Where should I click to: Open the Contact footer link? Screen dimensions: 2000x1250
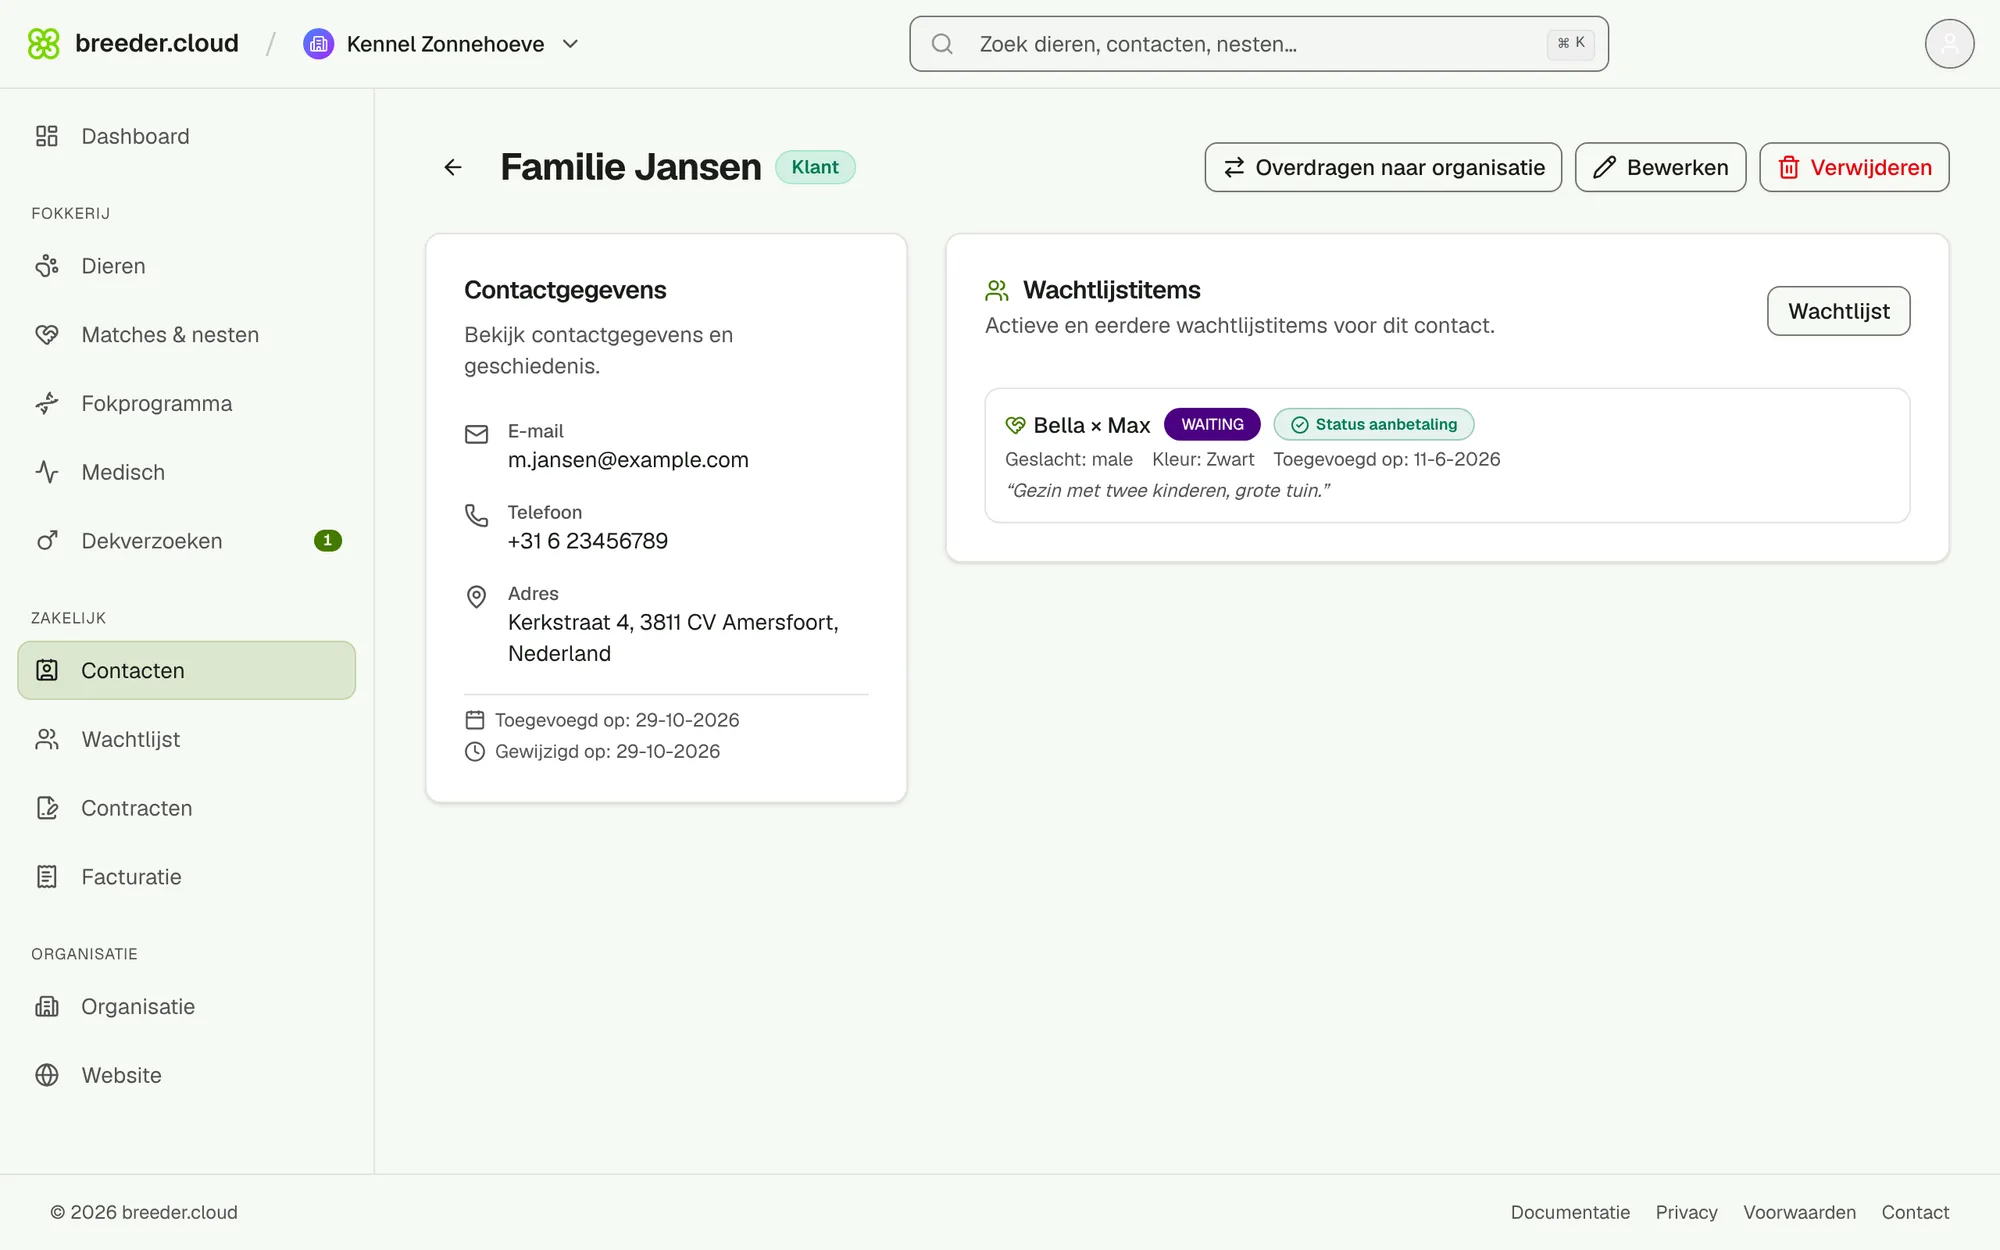[1915, 1212]
